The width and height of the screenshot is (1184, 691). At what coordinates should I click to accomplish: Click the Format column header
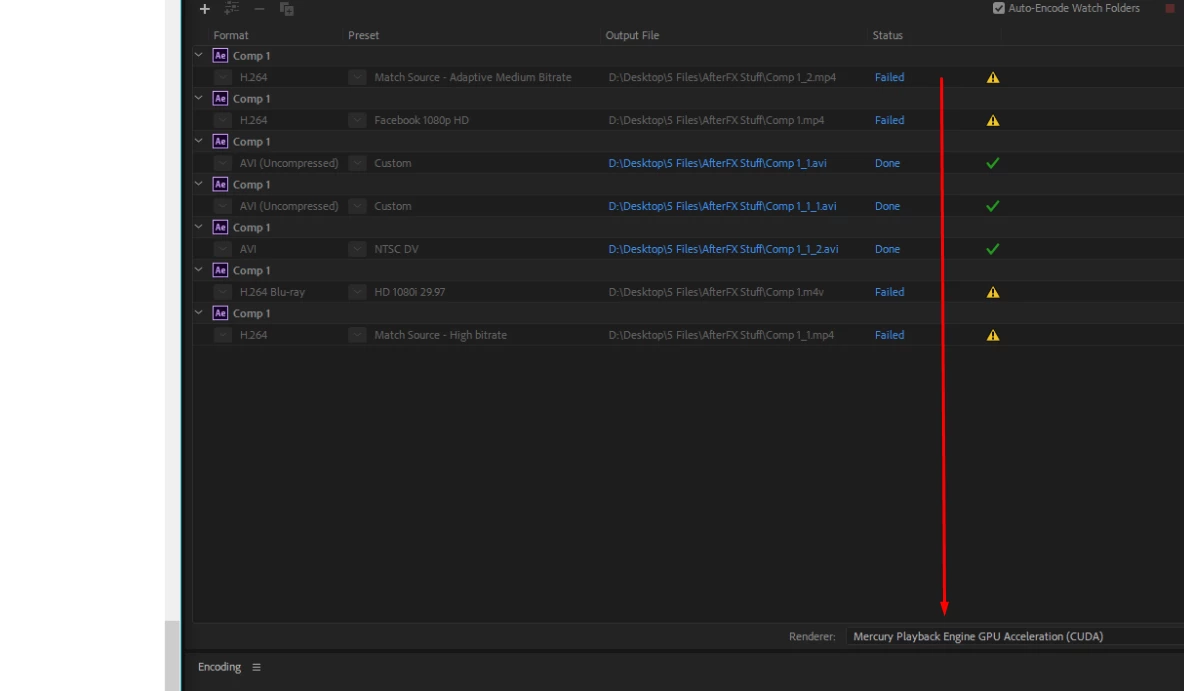[231, 35]
